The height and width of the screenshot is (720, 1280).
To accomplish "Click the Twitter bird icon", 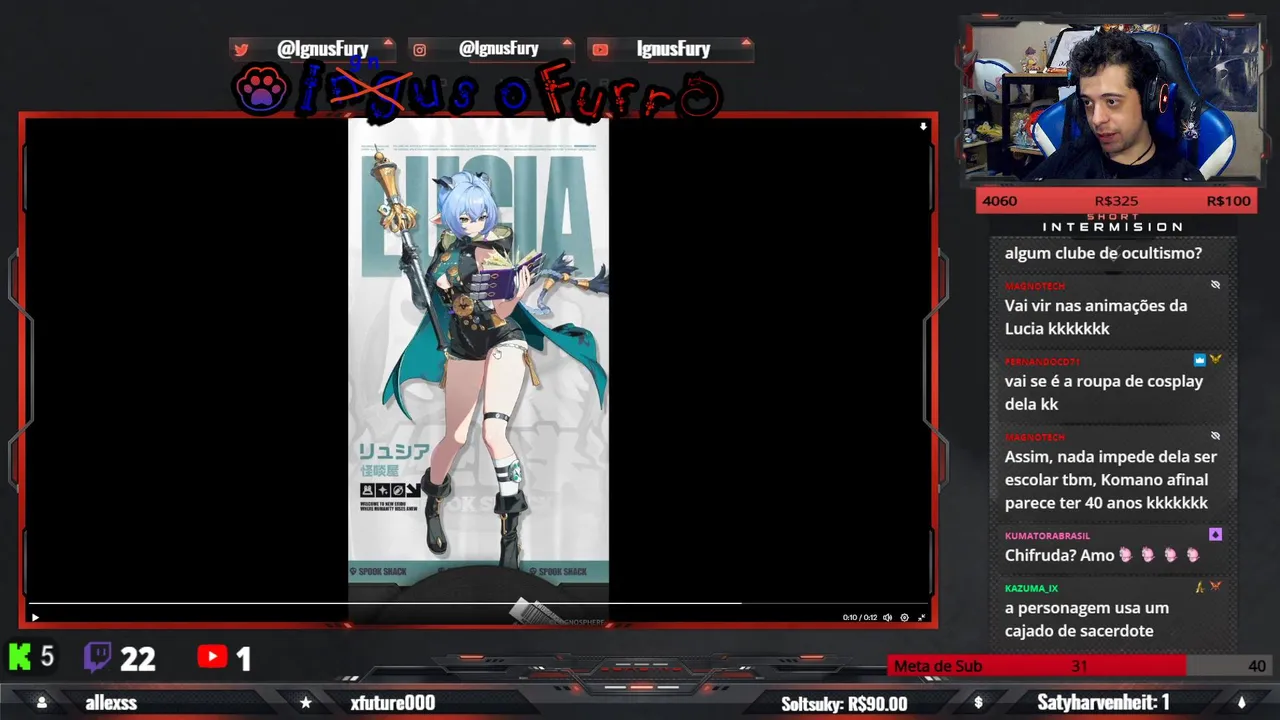I will point(241,49).
